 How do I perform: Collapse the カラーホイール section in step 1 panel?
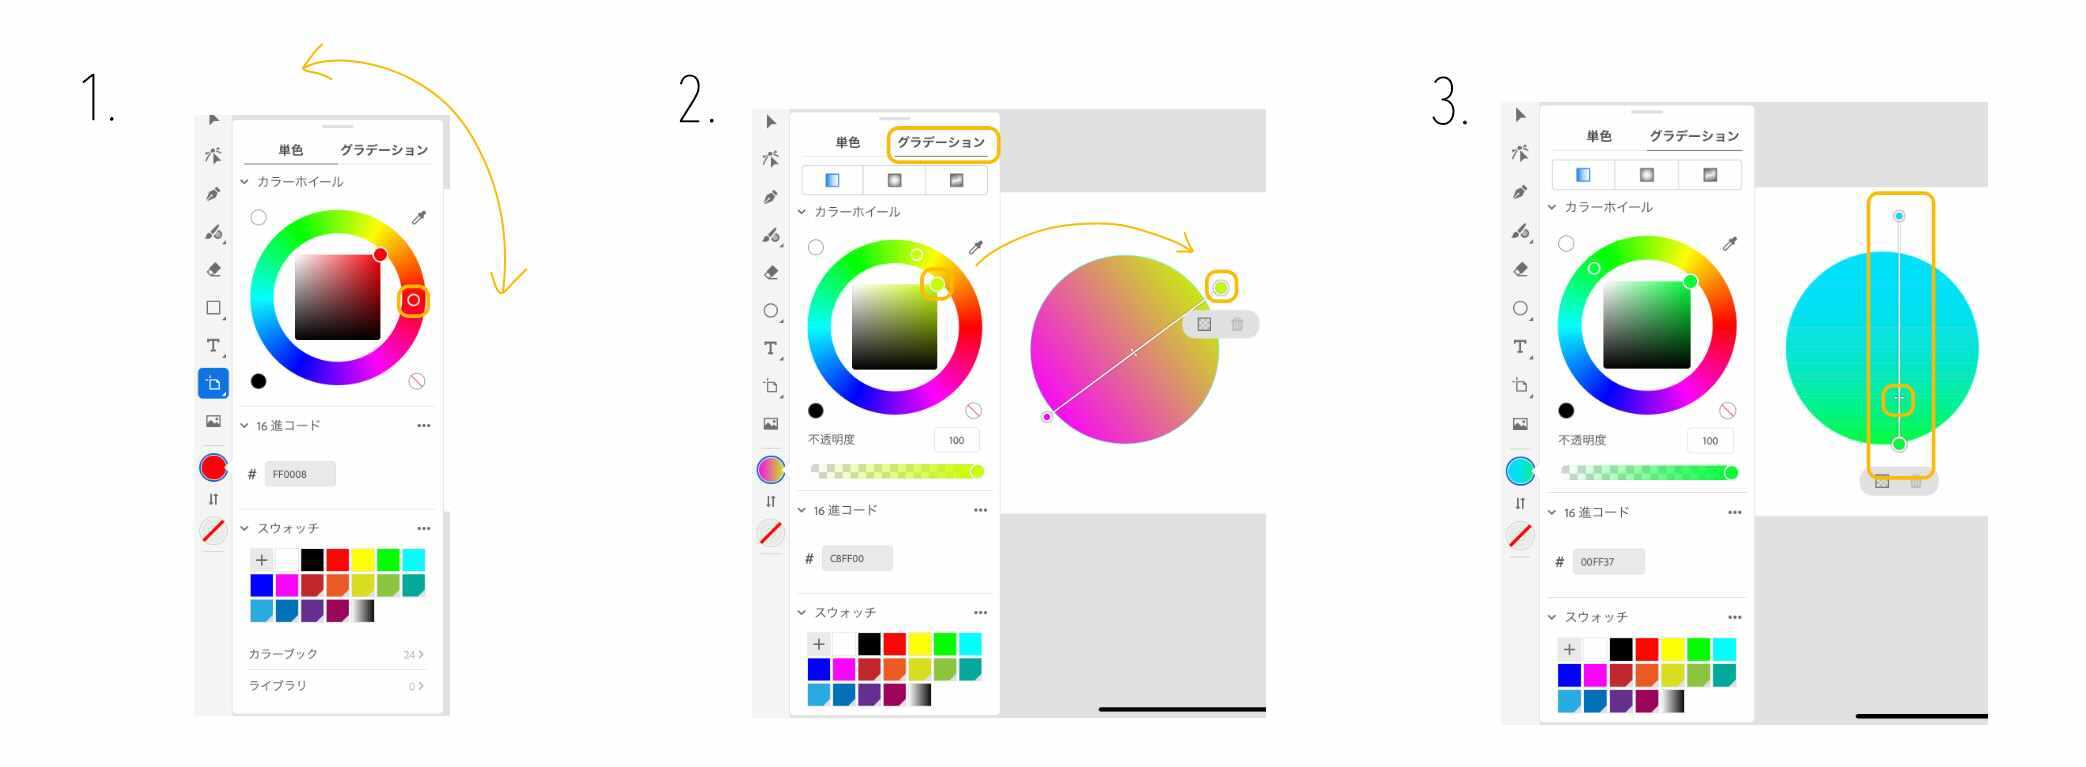[x=244, y=182]
